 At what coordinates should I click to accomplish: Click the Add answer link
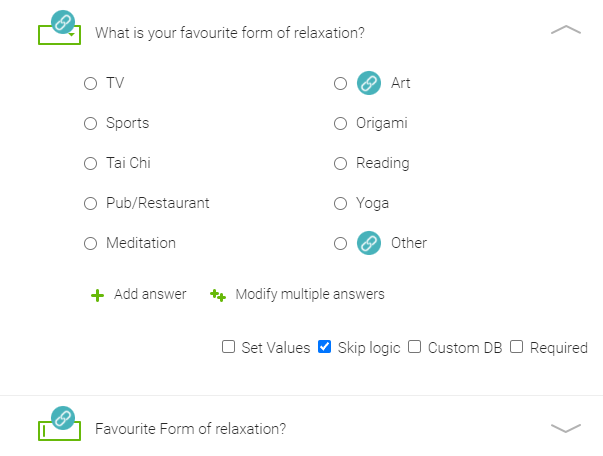(150, 294)
